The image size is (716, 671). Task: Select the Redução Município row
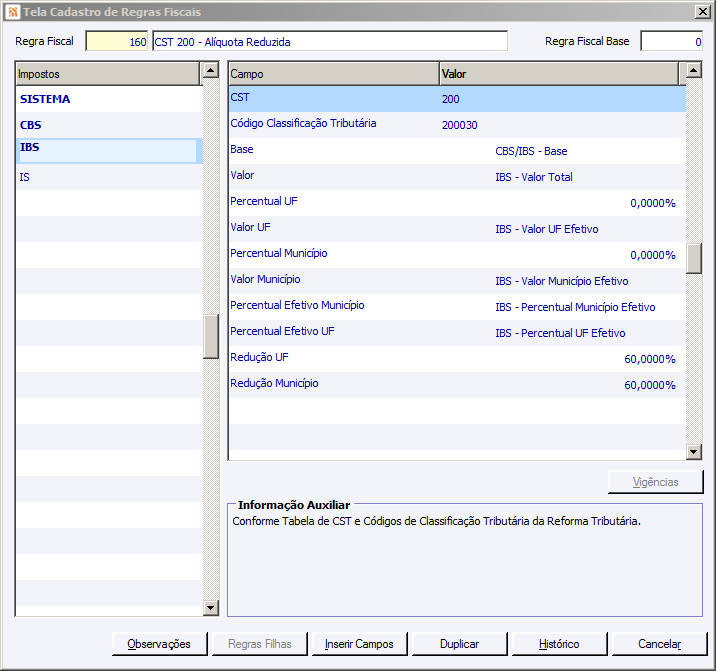click(457, 386)
